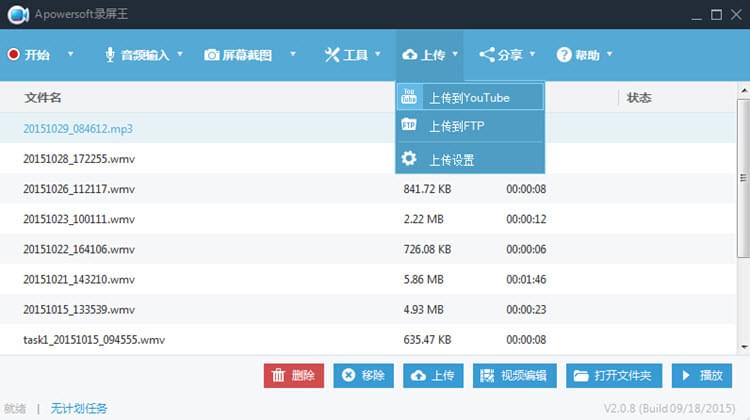This screenshot has width=750, height=420.
Task: Click the 00:01:46 duration cell
Action: [x=526, y=279]
